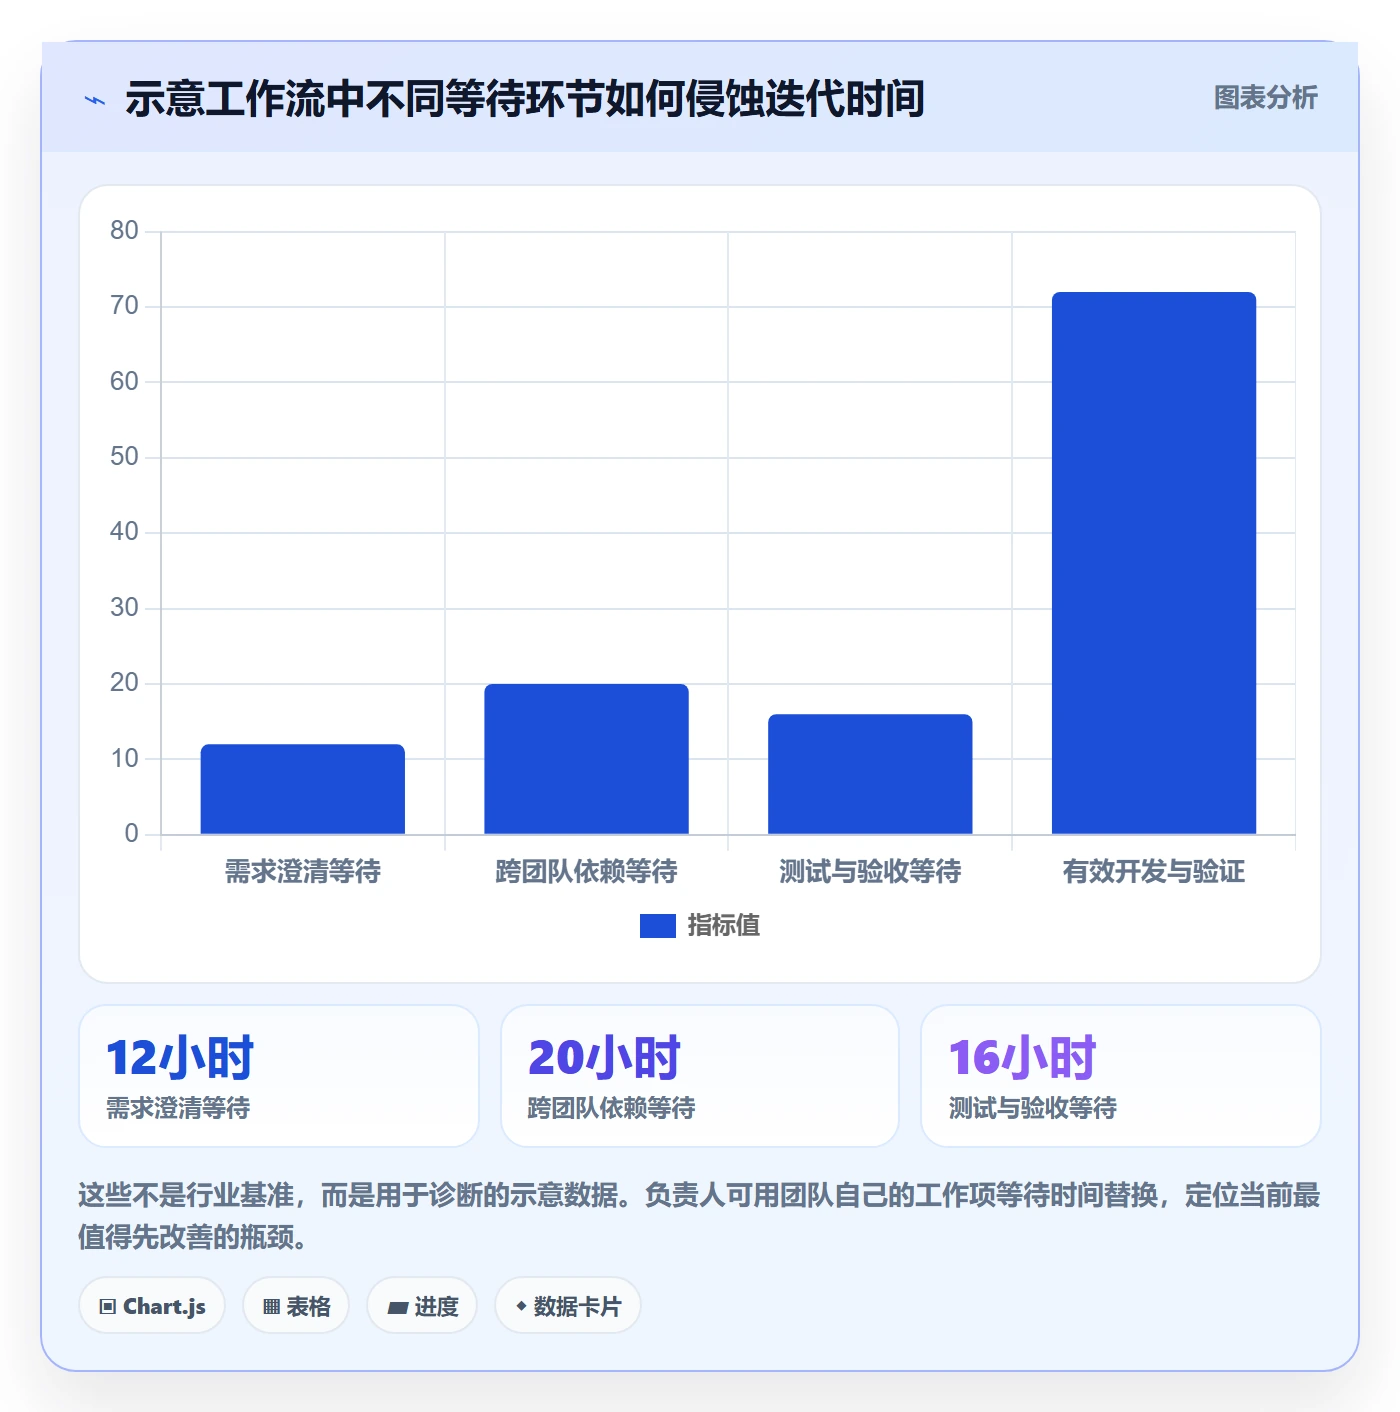Toggle the 指标值 legend color box
The image size is (1400, 1412).
[657, 926]
